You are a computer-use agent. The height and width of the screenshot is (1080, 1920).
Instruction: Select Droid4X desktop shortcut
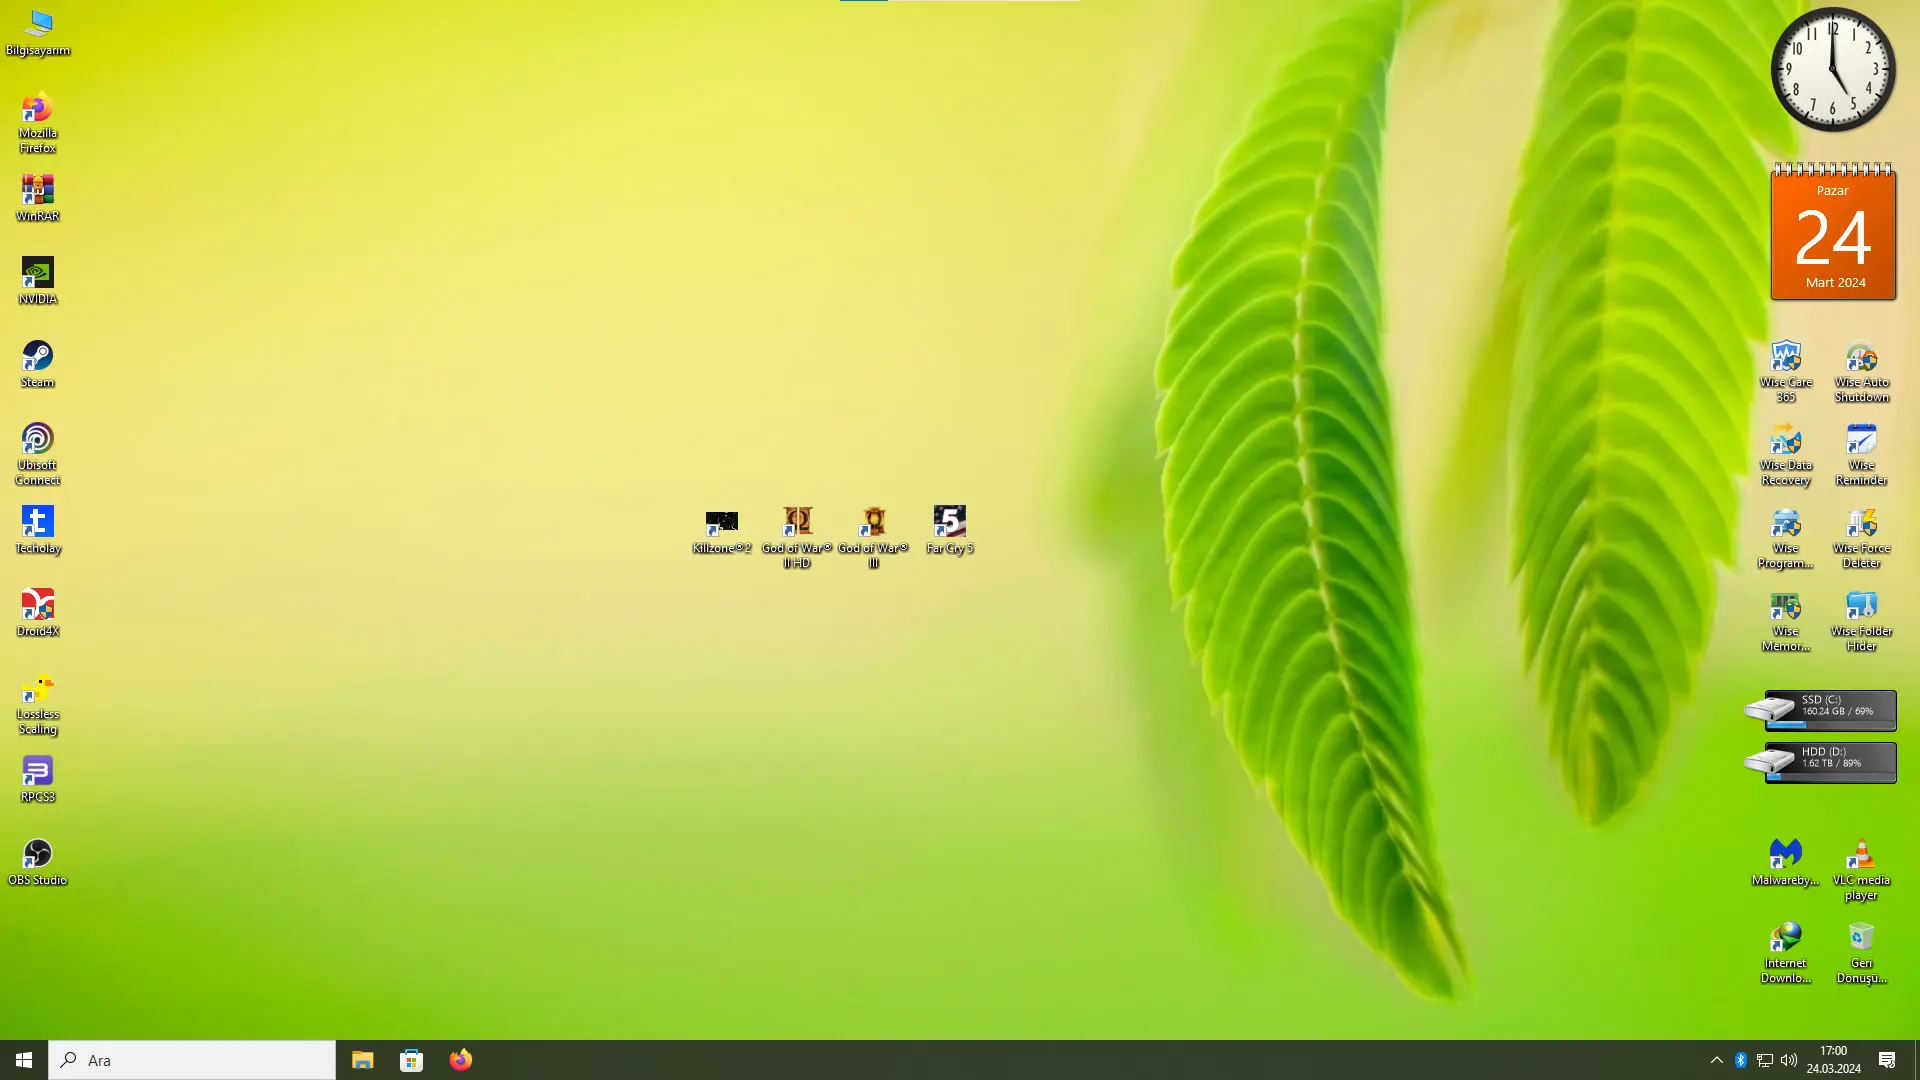click(38, 613)
